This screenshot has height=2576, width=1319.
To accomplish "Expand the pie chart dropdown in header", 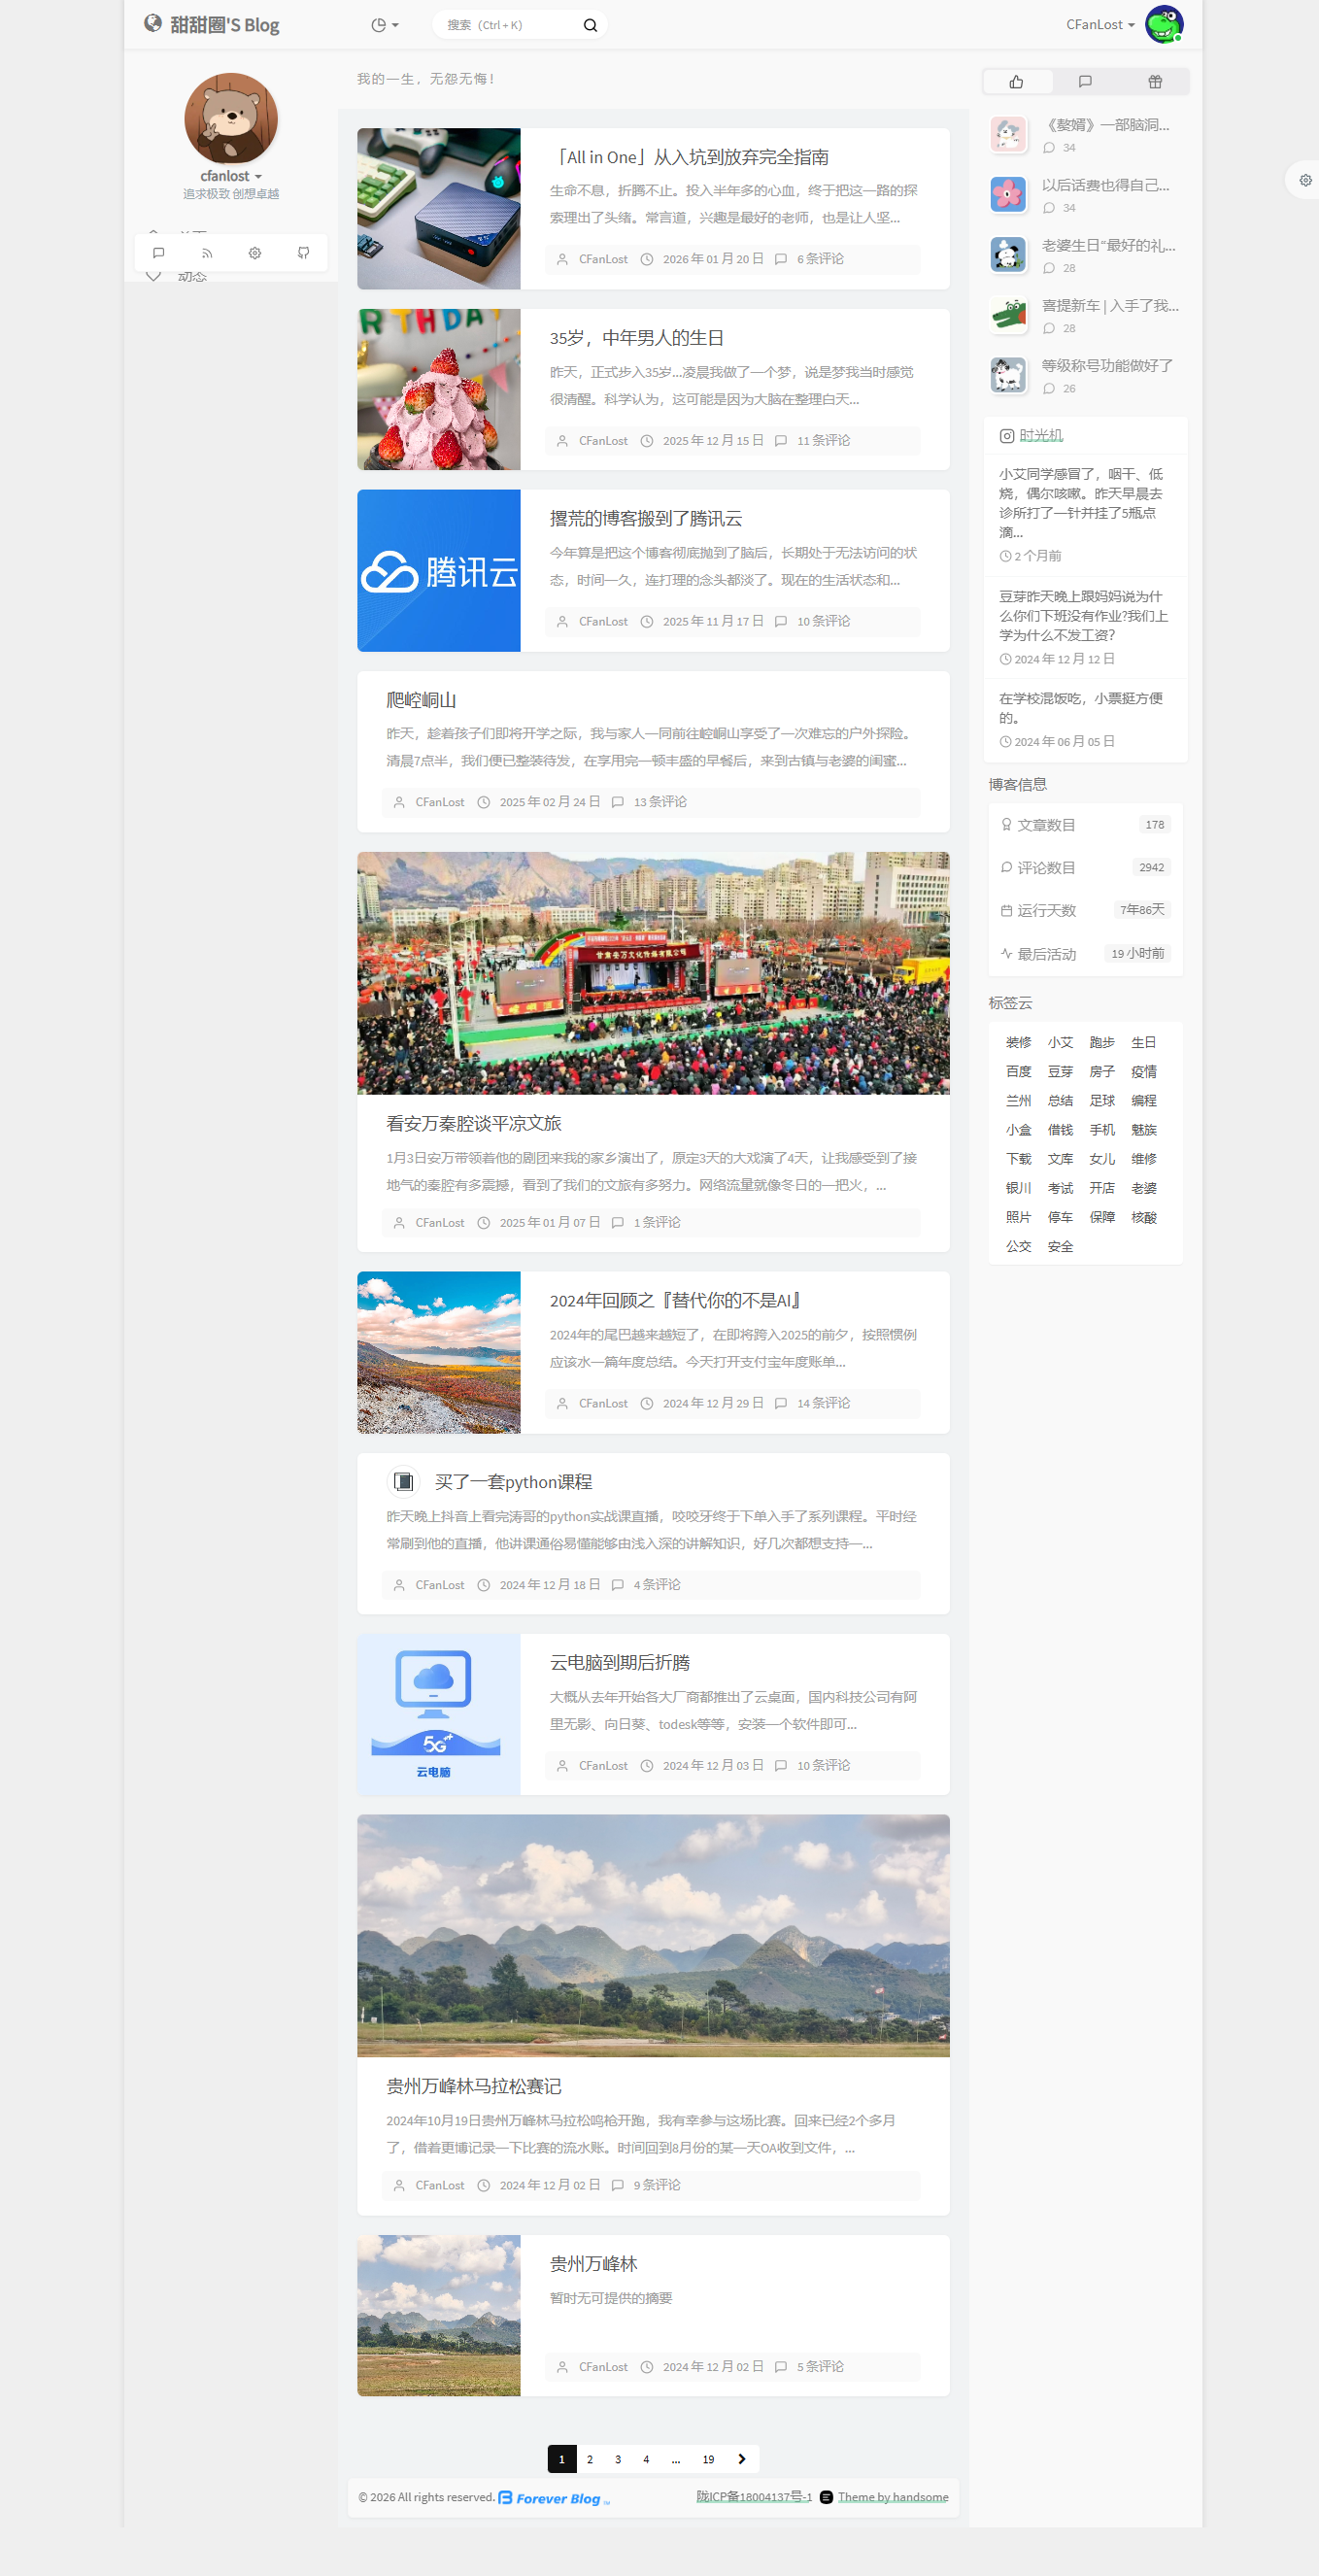I will (x=384, y=25).
